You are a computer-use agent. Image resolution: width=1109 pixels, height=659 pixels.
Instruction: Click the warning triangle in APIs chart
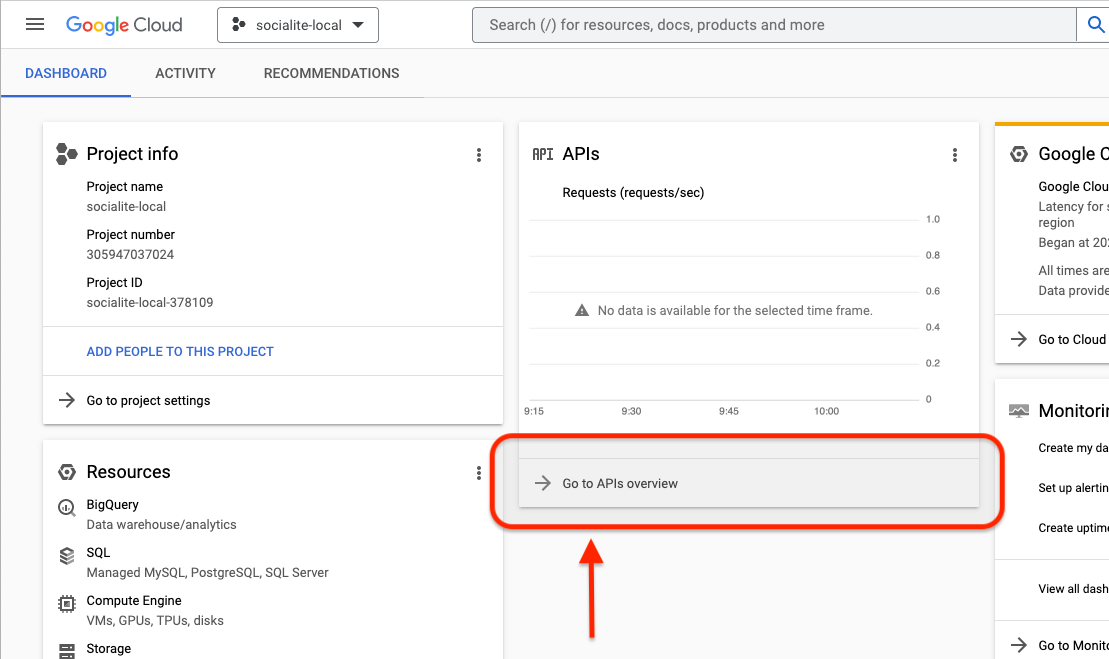pyautogui.click(x=581, y=310)
